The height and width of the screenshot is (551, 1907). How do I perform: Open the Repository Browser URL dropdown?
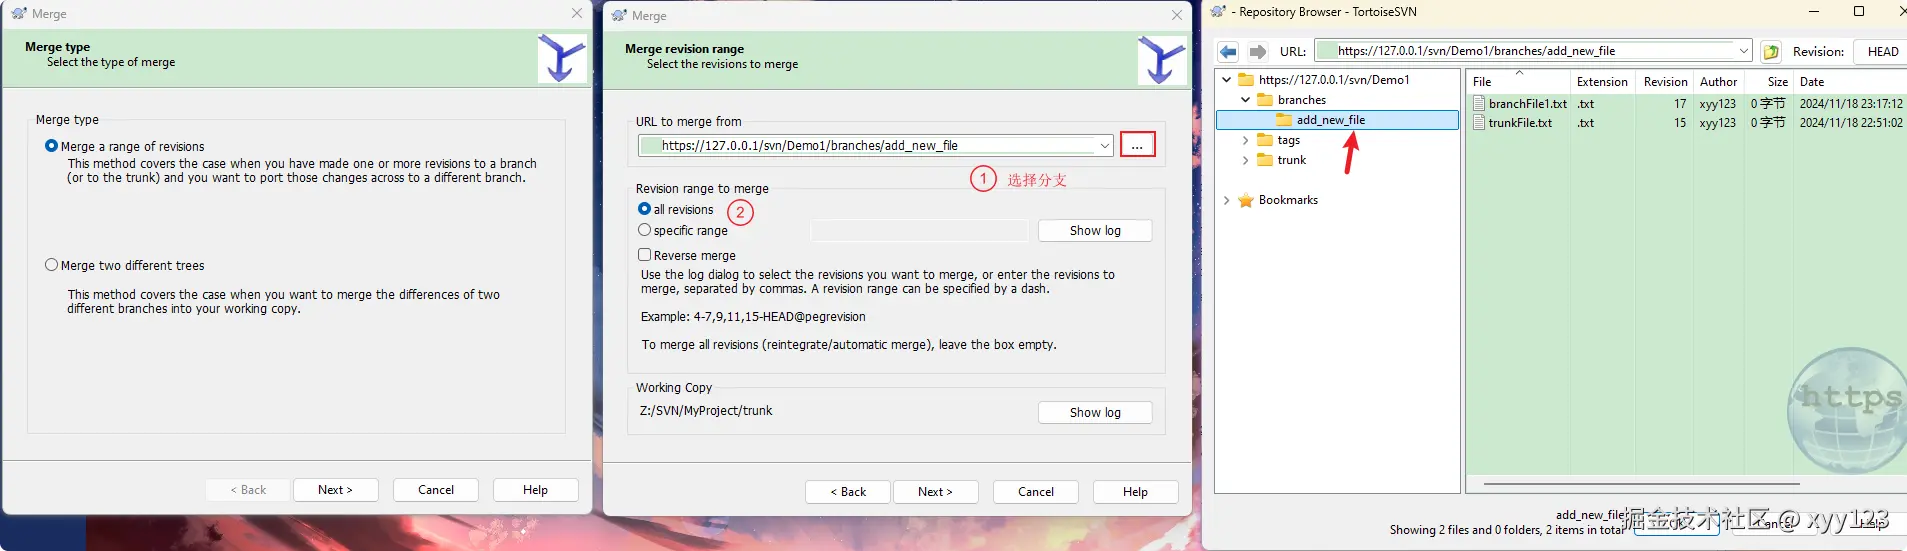point(1743,51)
